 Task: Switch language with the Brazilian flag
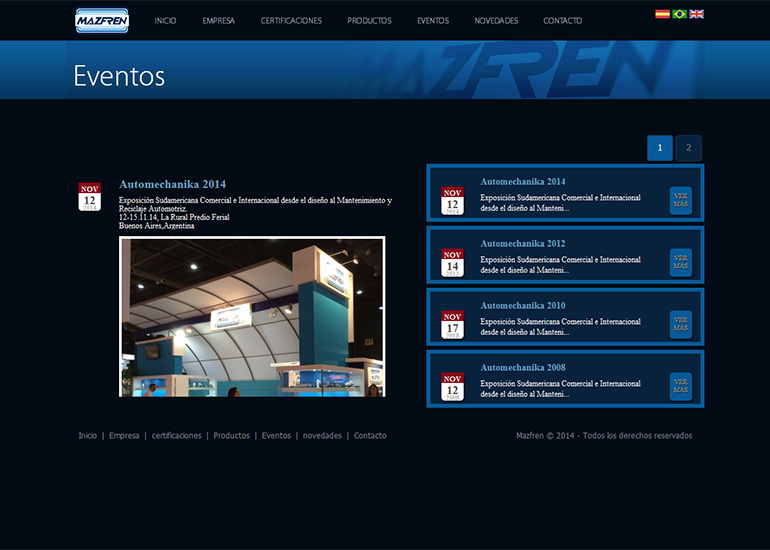coord(679,14)
